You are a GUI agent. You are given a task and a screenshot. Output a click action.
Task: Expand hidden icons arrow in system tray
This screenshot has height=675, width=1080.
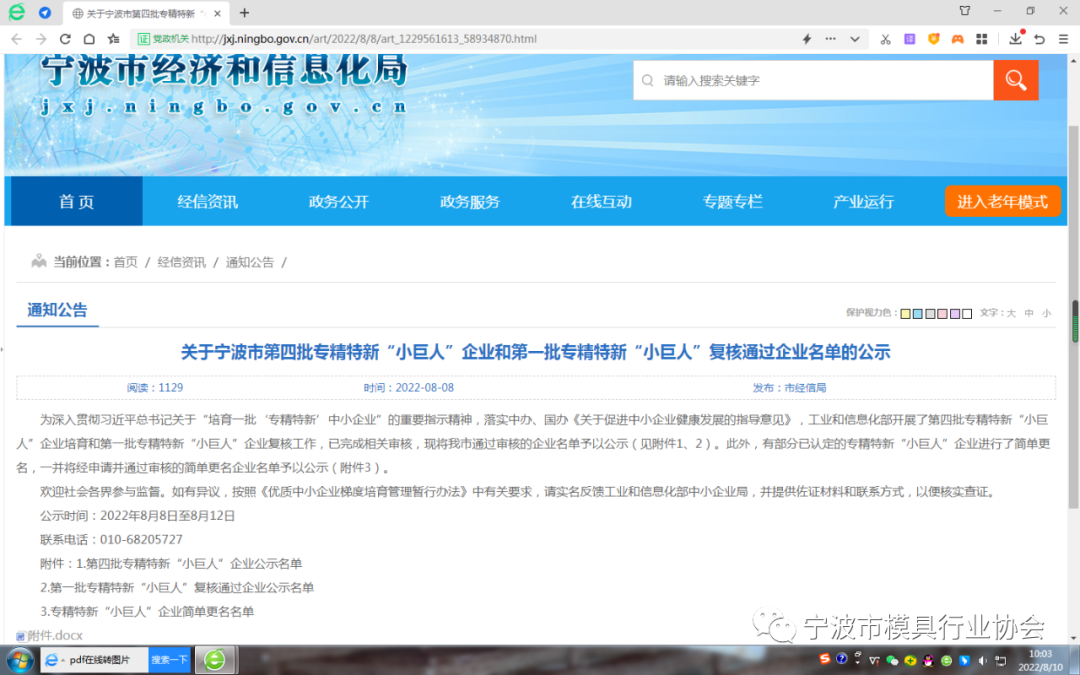pos(857,660)
